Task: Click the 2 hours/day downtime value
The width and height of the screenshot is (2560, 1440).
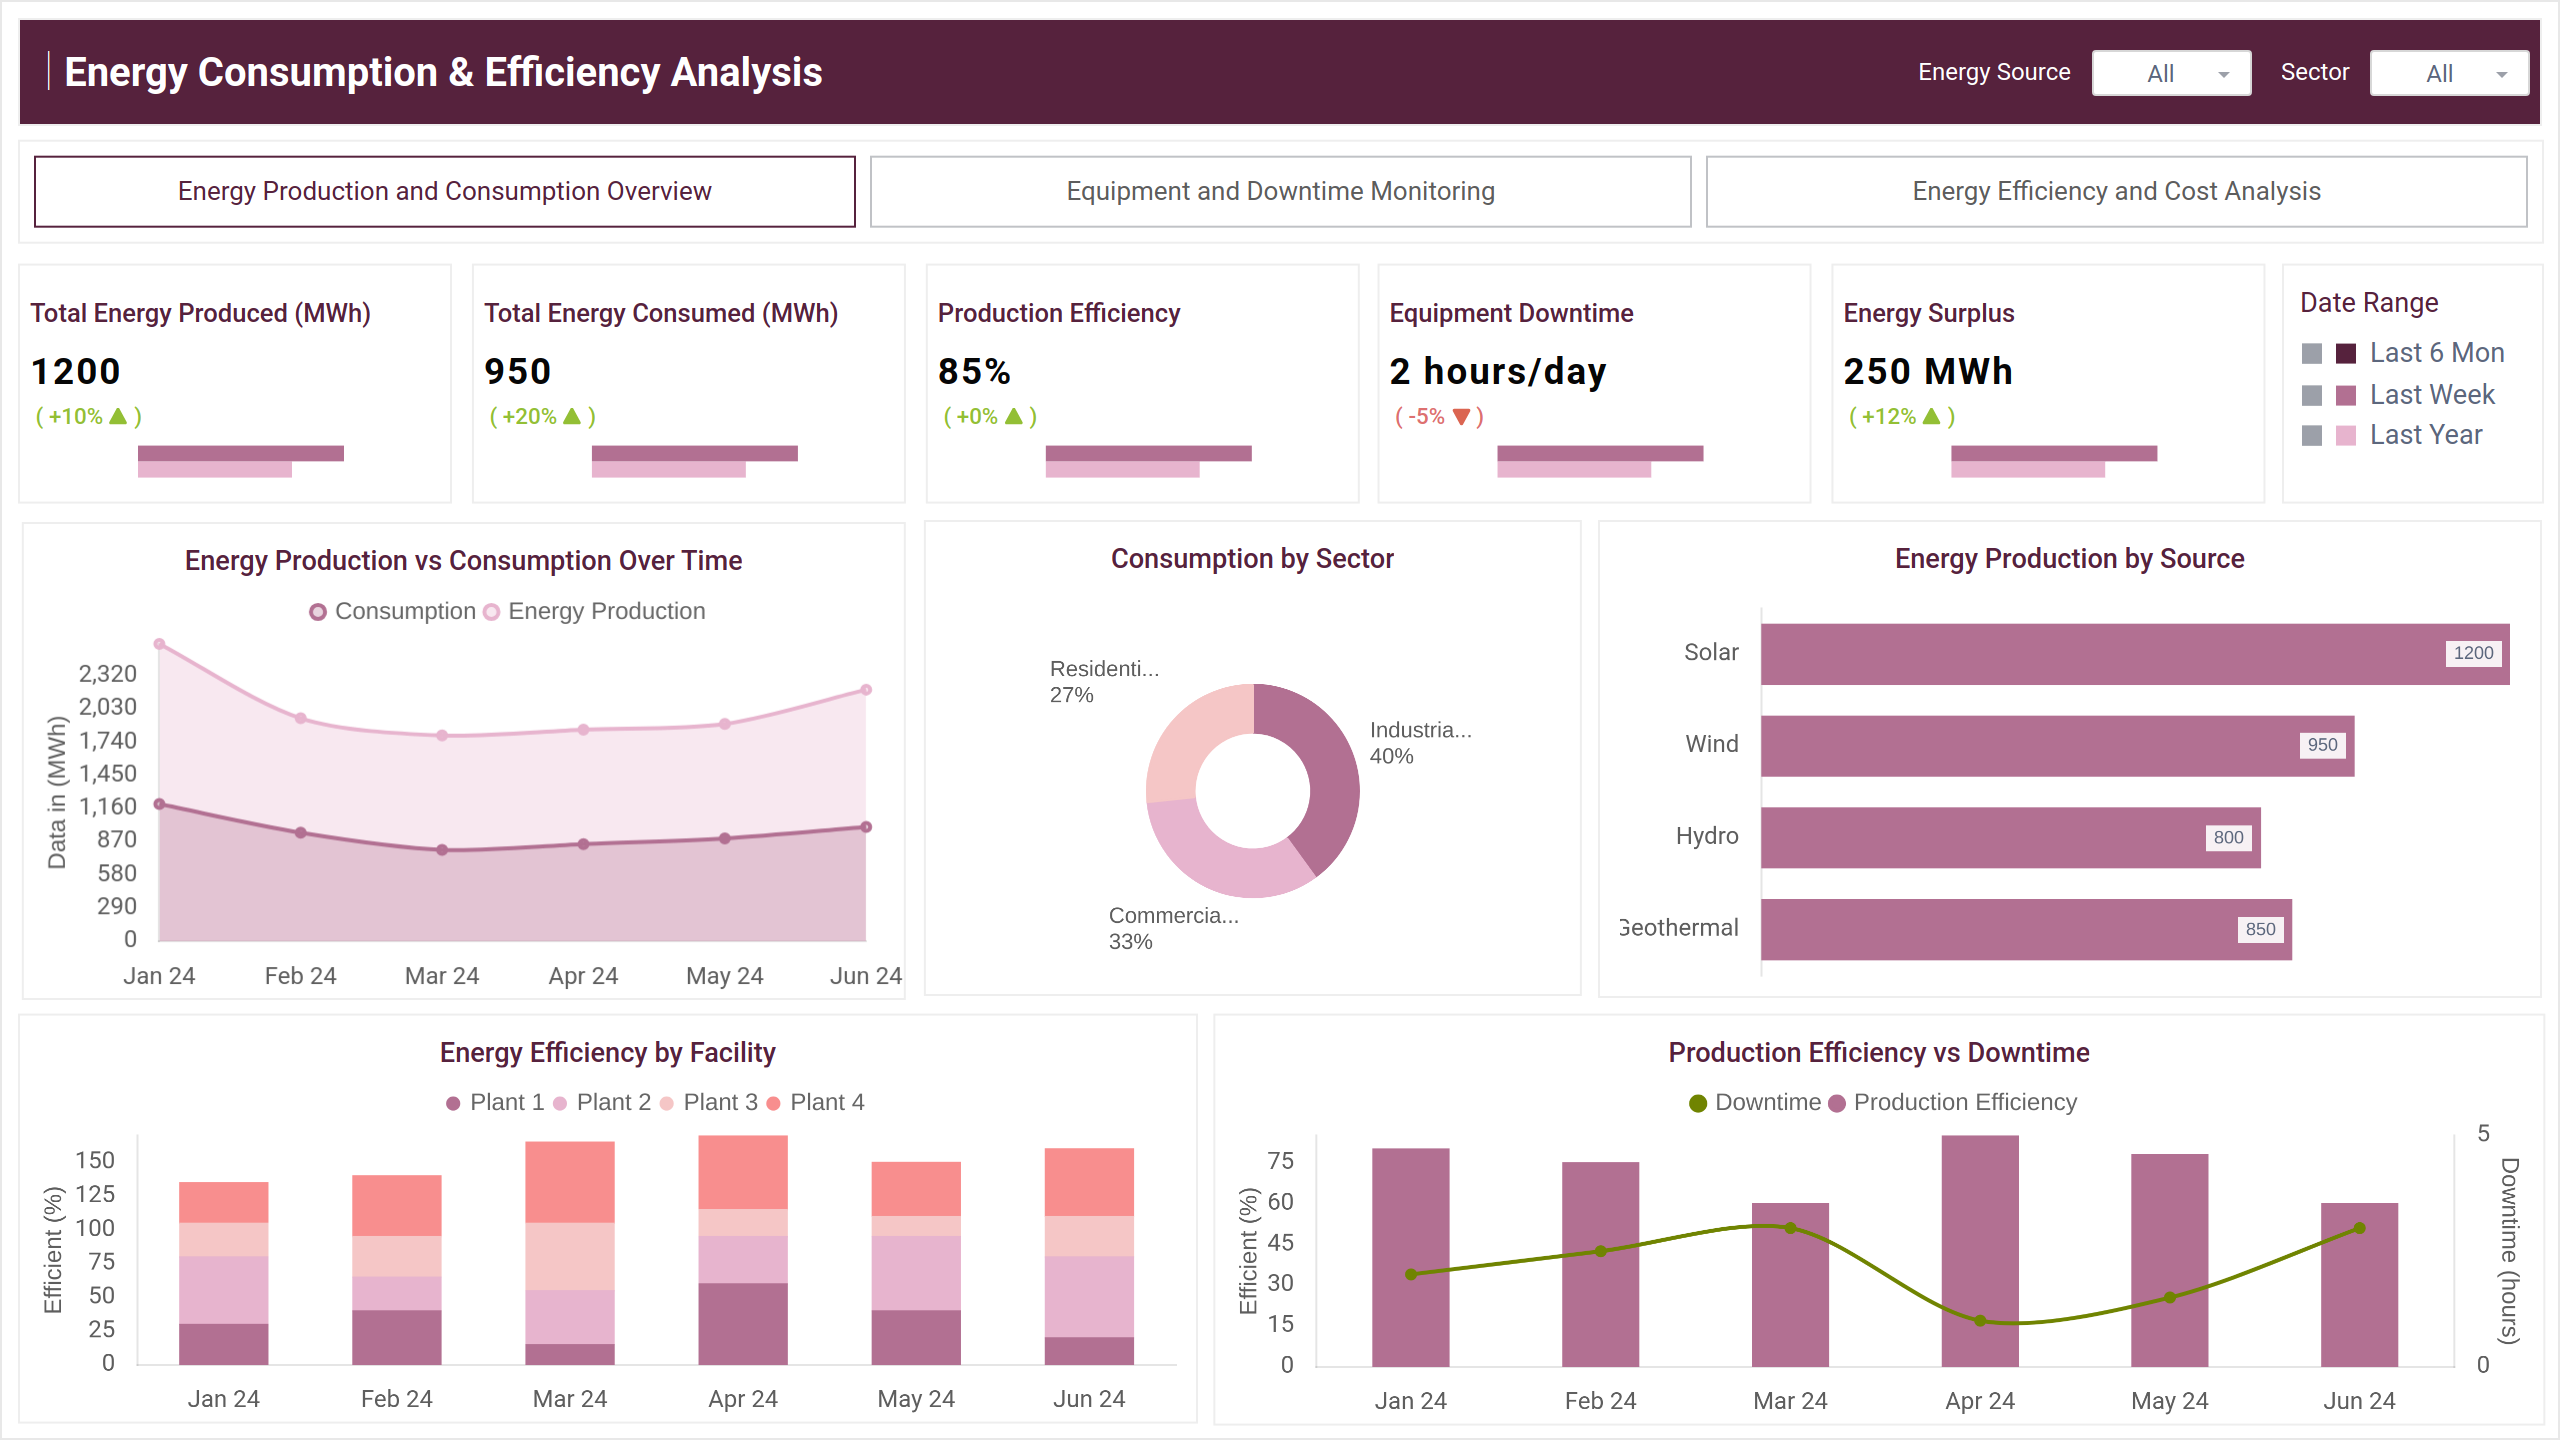Action: click(1498, 372)
